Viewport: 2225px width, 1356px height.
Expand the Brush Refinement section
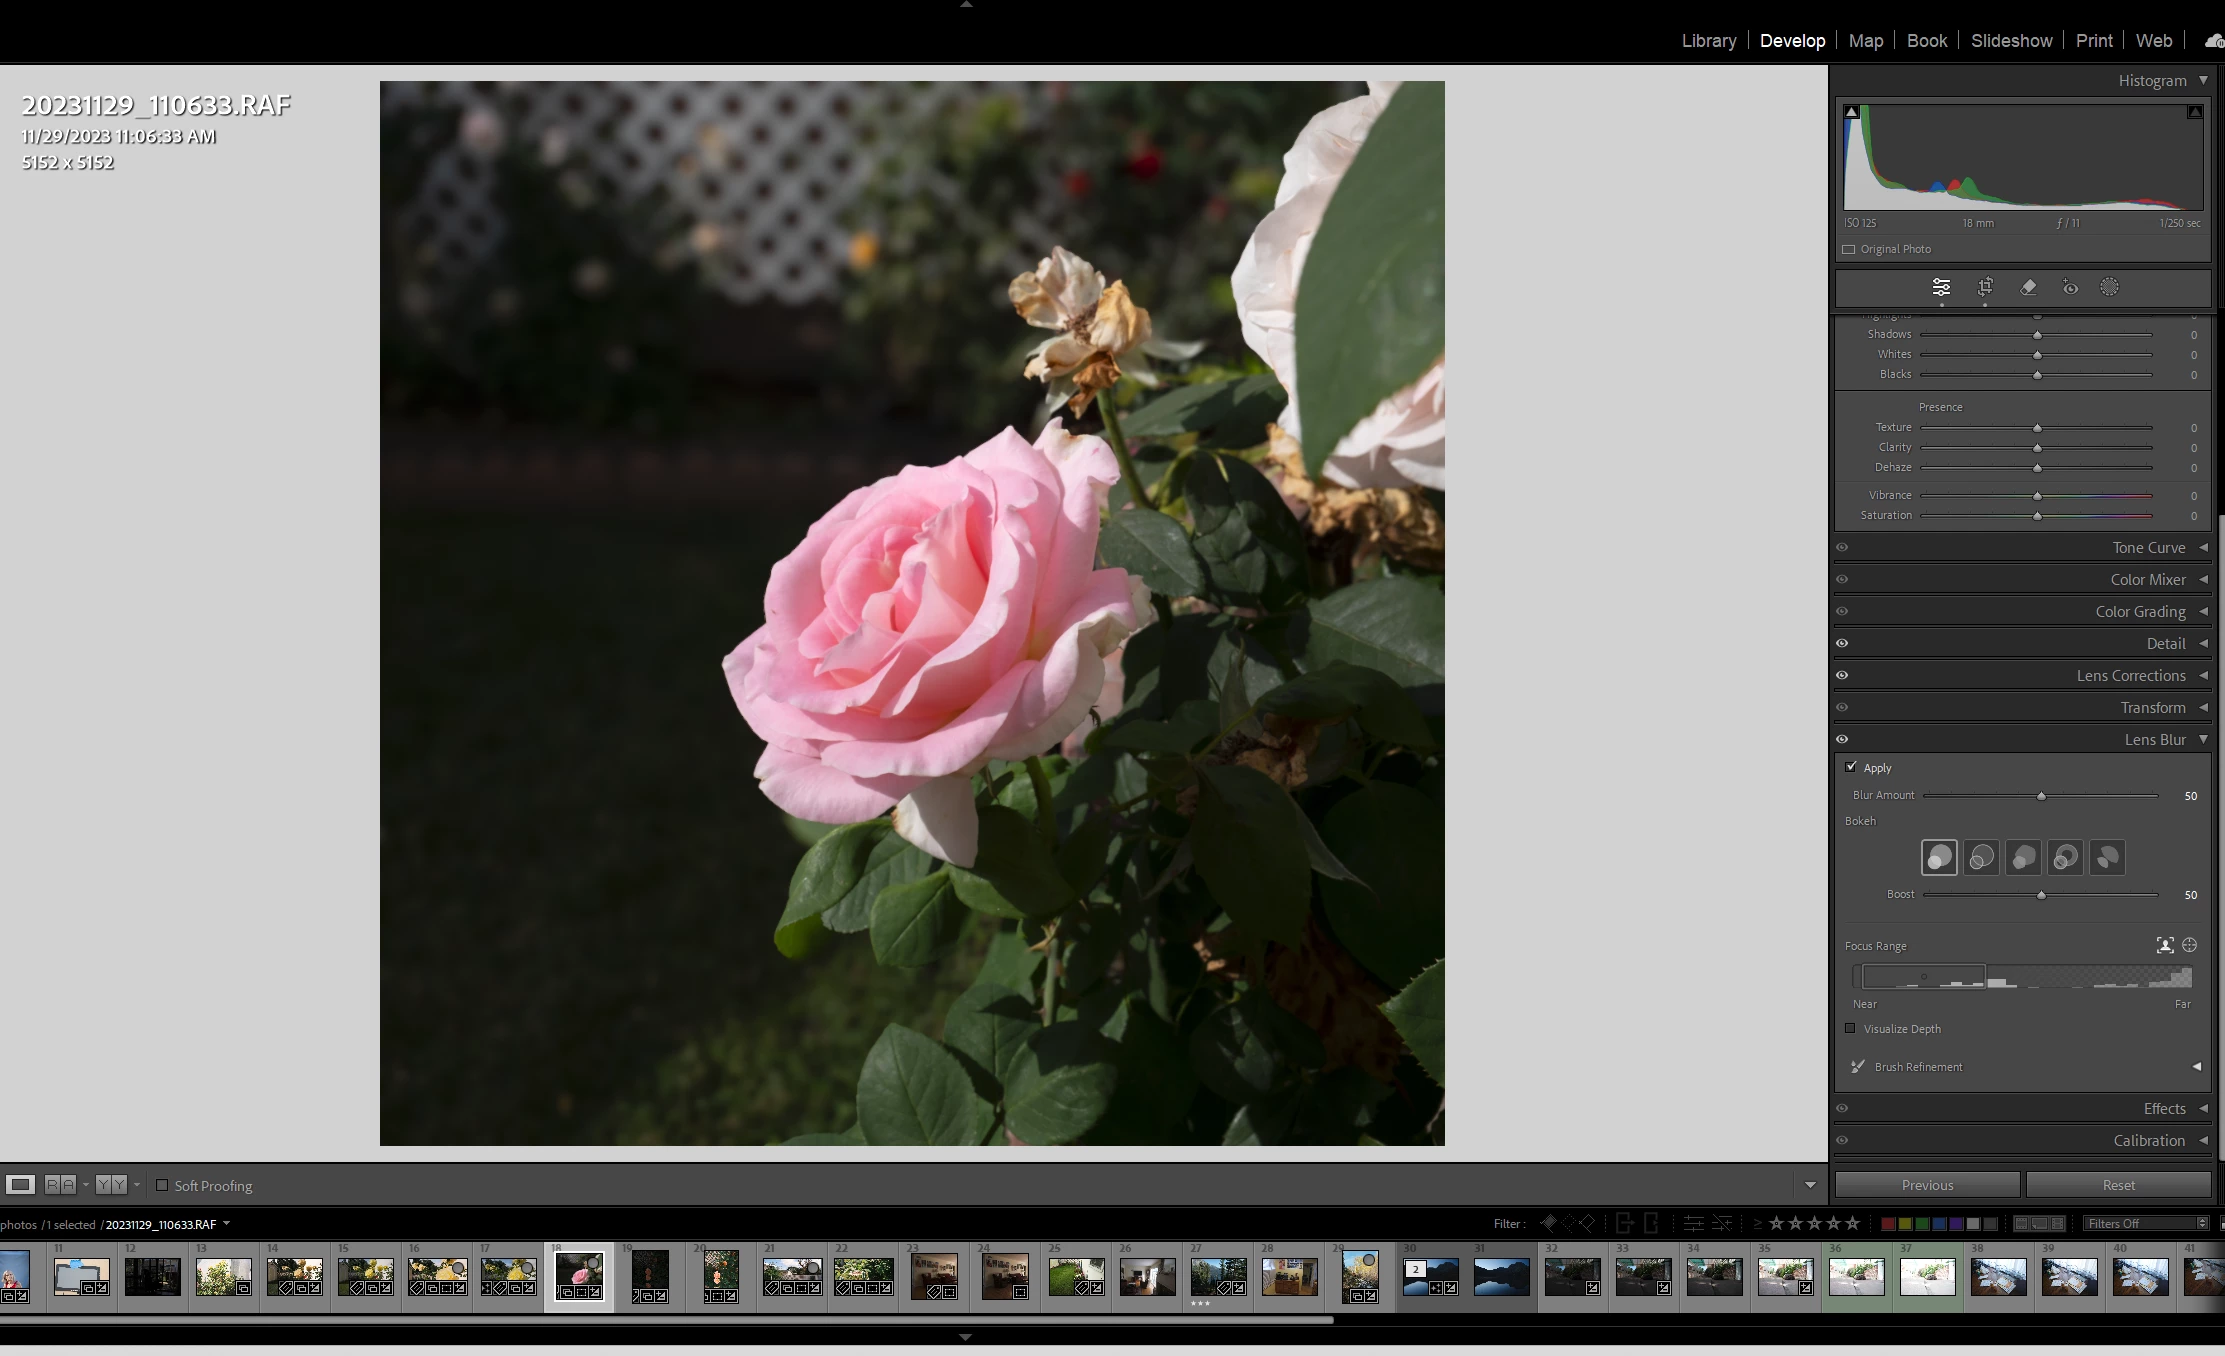pos(2197,1066)
